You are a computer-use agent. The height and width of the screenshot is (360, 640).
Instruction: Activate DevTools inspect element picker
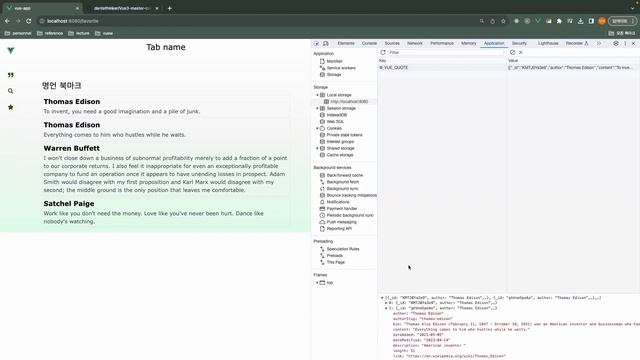coord(317,43)
